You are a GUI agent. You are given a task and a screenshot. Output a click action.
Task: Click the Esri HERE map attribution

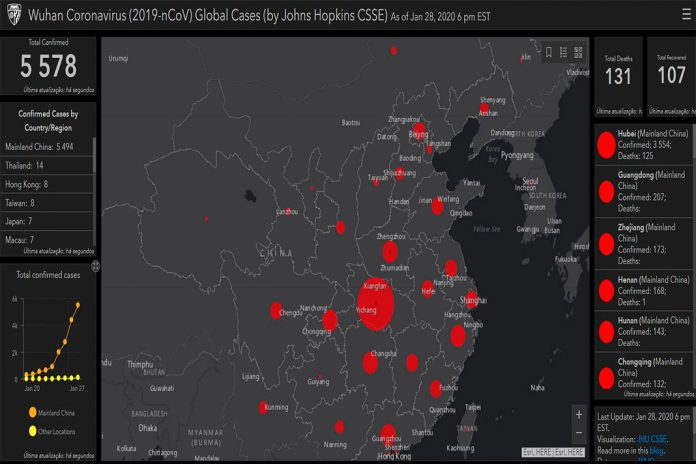coord(553,452)
